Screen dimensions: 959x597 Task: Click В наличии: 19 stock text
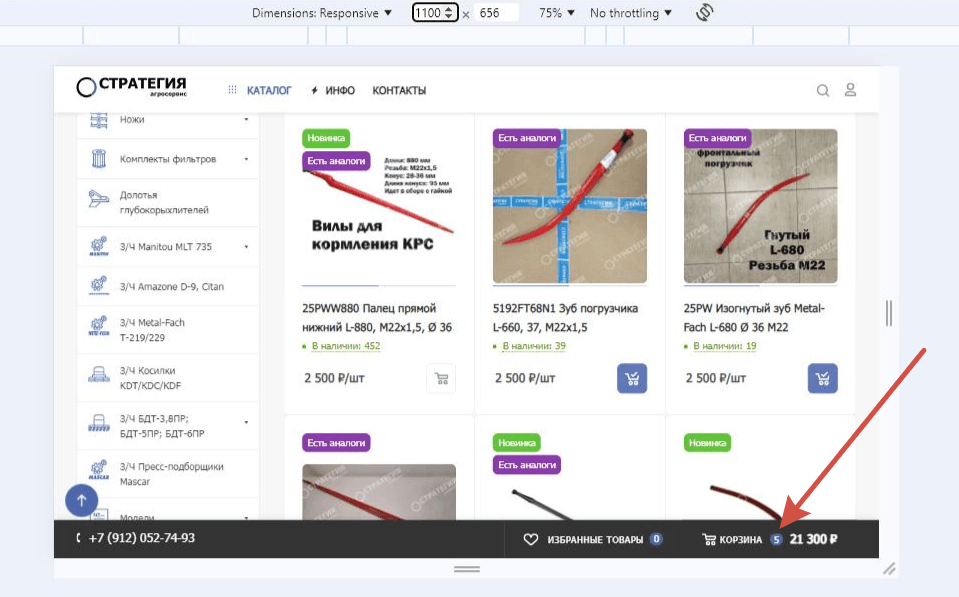point(725,346)
